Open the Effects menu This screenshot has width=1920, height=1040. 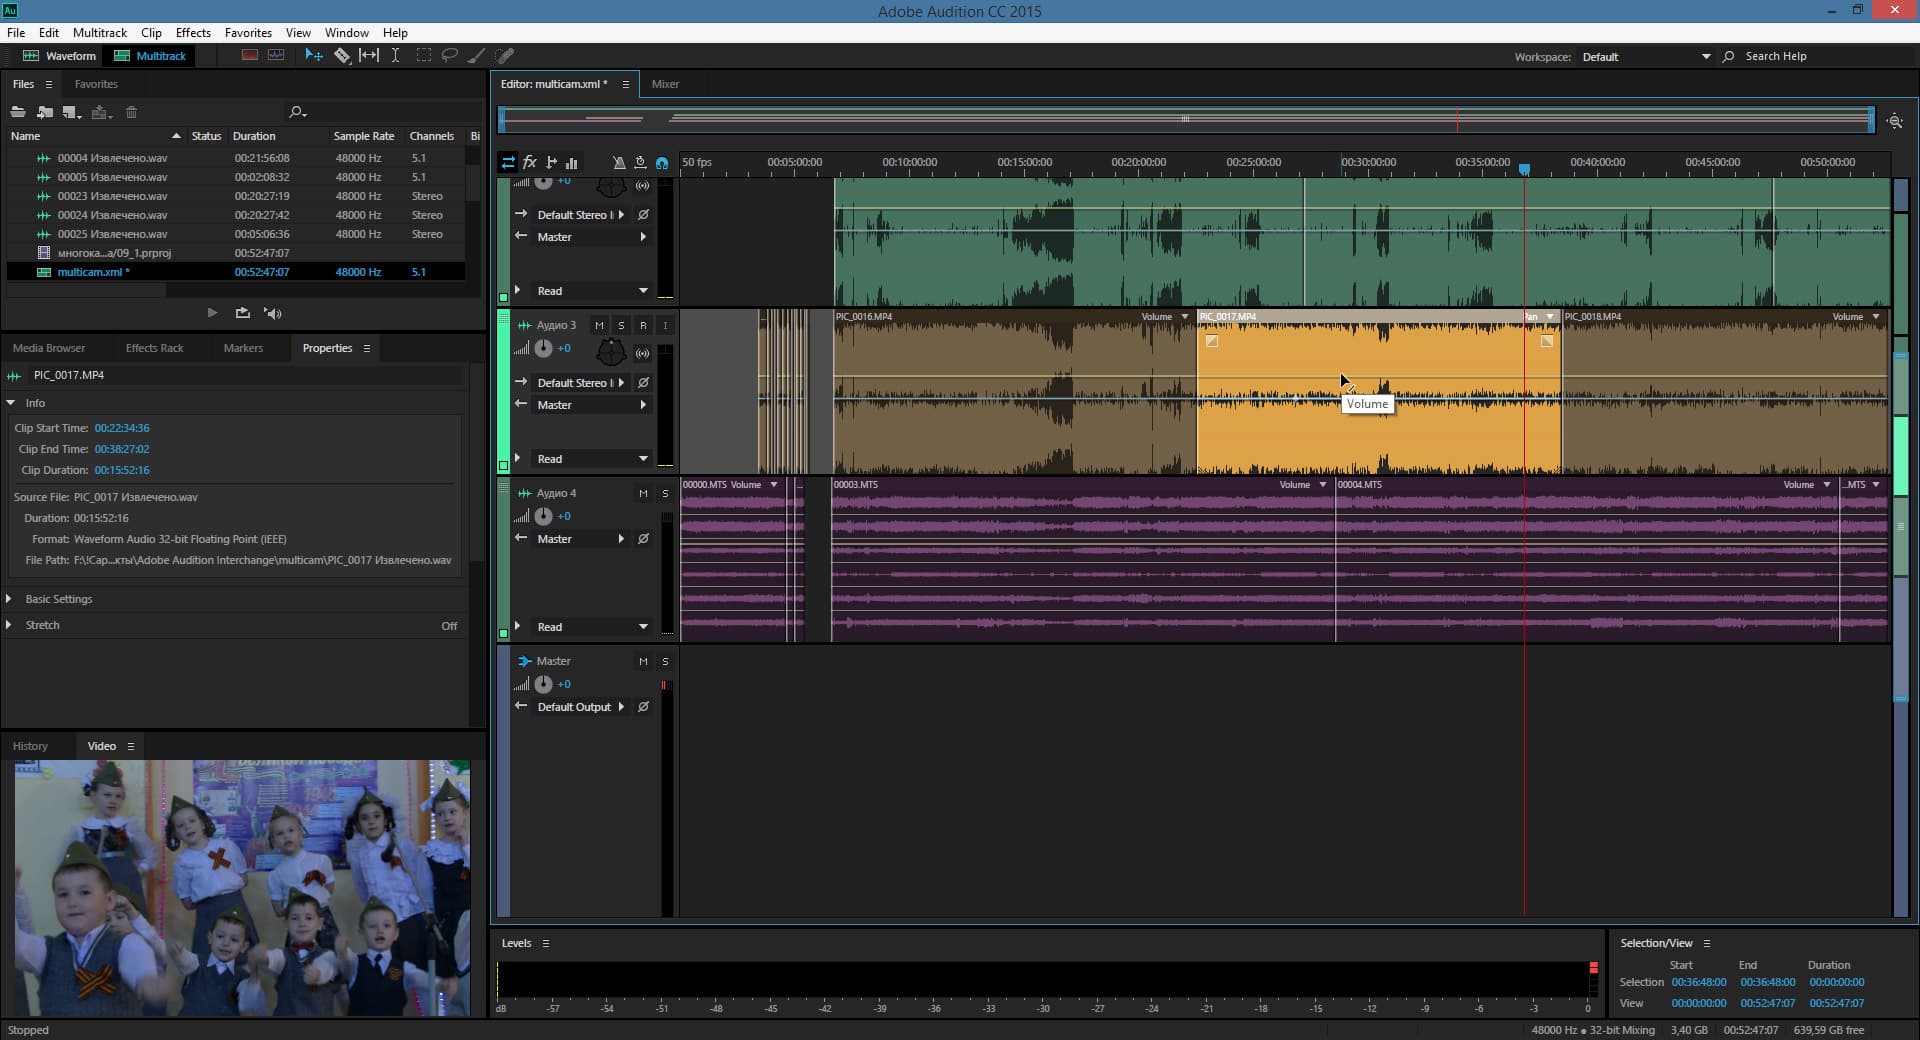(193, 32)
